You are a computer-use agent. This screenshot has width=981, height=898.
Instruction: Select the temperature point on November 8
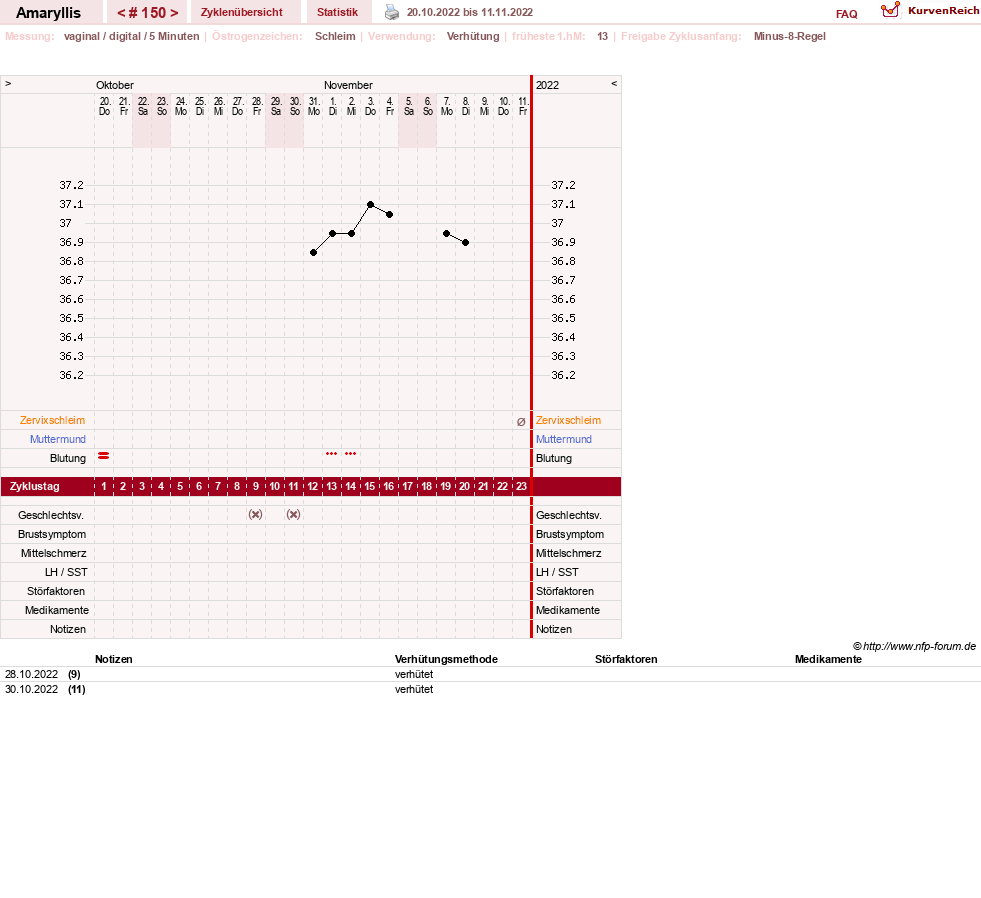coord(465,243)
